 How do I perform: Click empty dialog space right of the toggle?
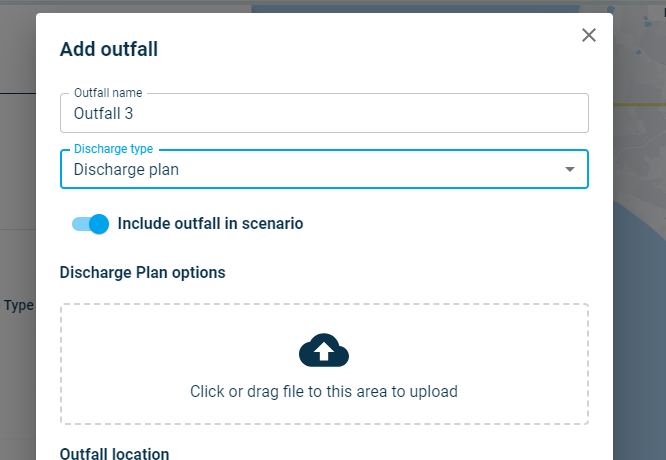(450, 224)
